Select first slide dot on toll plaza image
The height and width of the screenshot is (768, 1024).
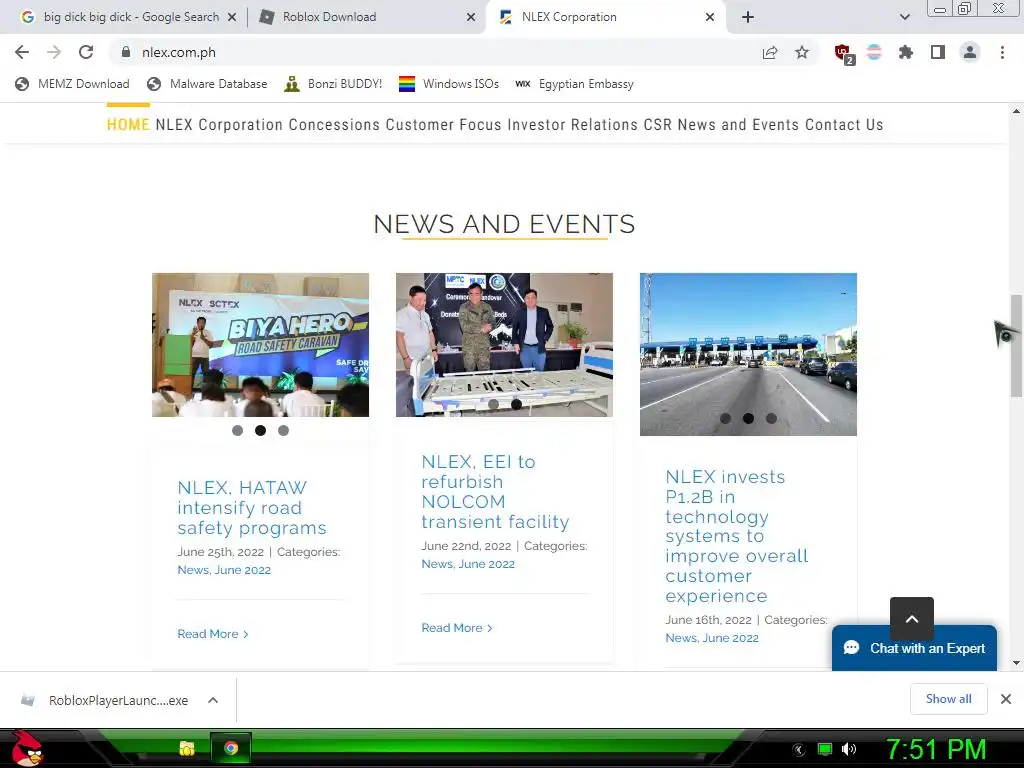click(x=726, y=418)
